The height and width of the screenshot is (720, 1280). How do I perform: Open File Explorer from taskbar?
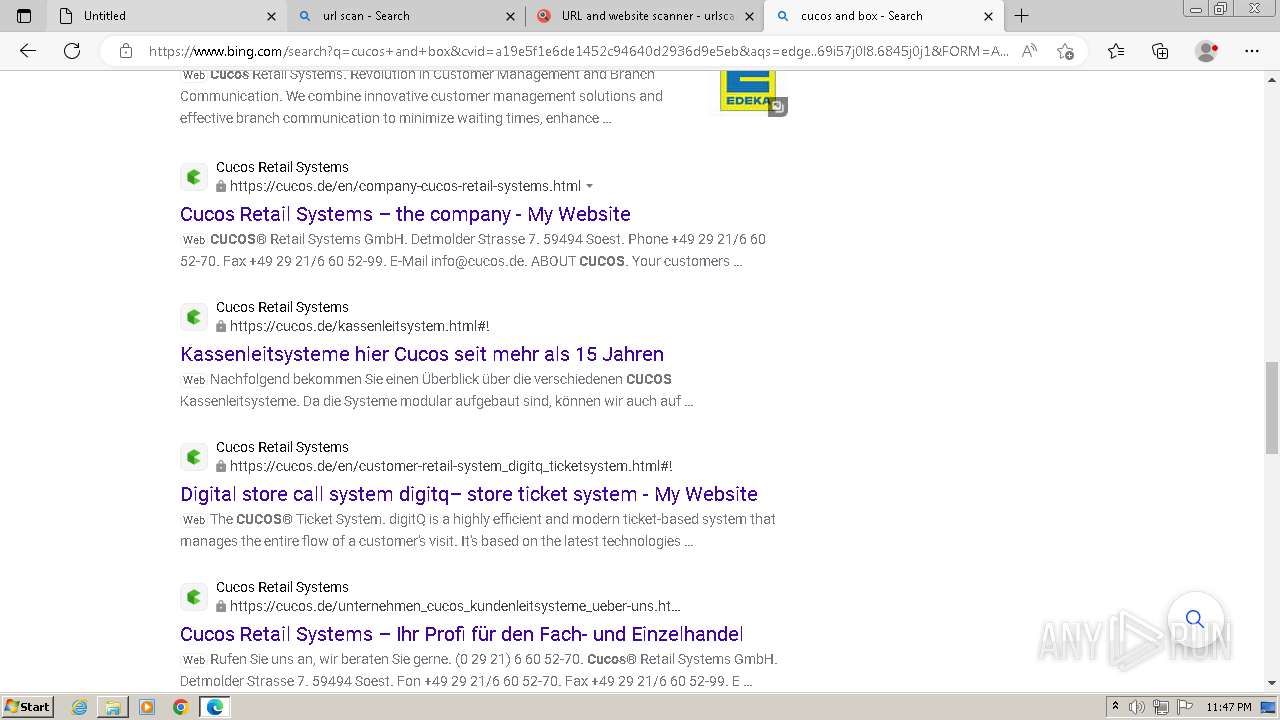pyautogui.click(x=113, y=707)
